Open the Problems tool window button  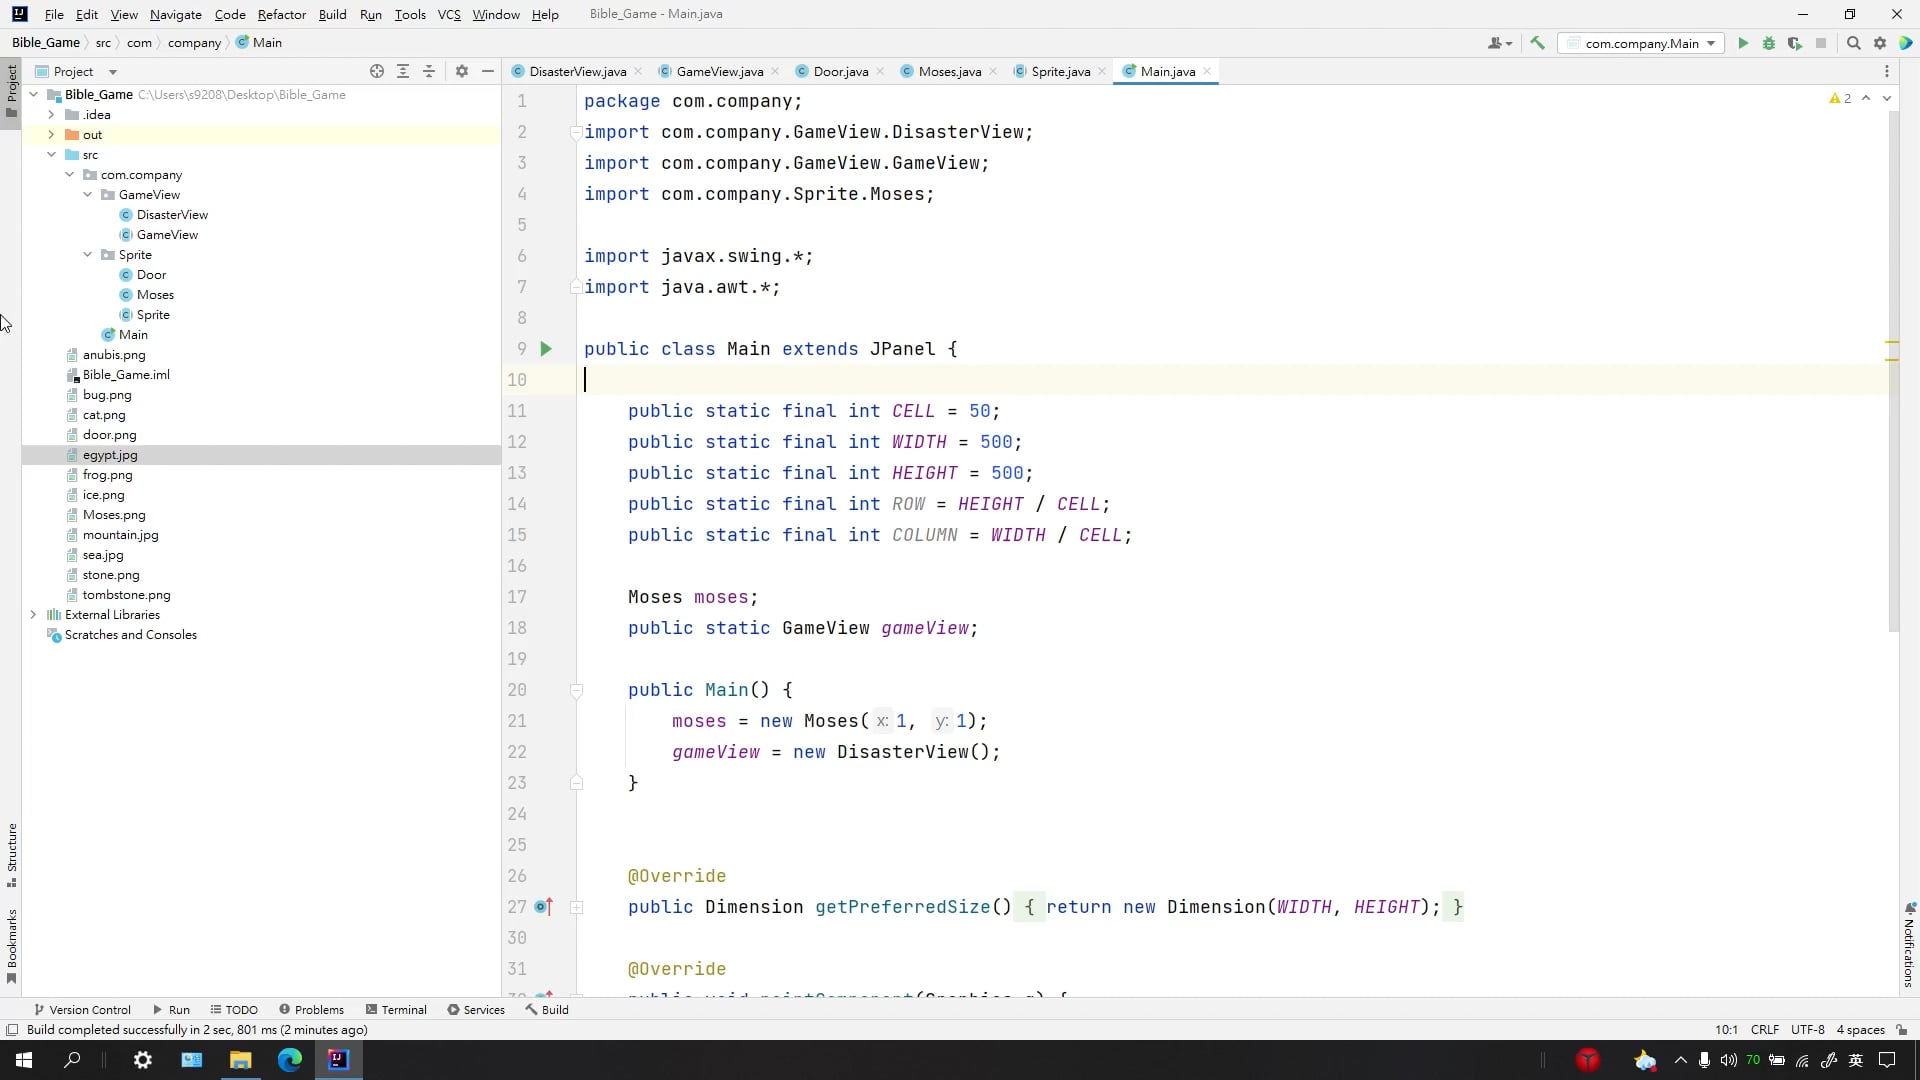[312, 1010]
